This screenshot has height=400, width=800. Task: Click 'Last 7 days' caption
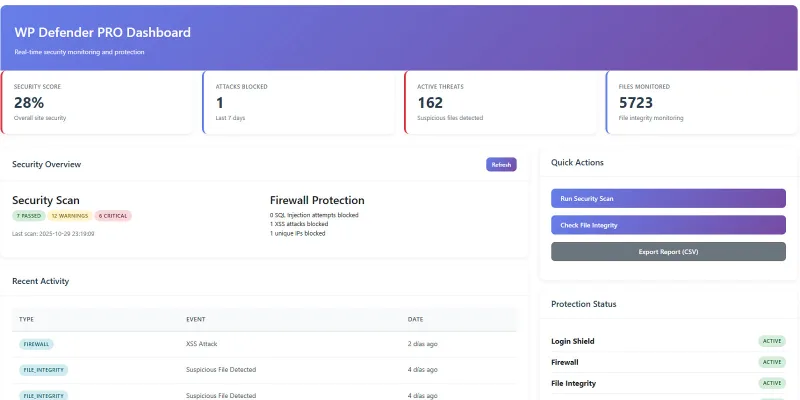230,118
